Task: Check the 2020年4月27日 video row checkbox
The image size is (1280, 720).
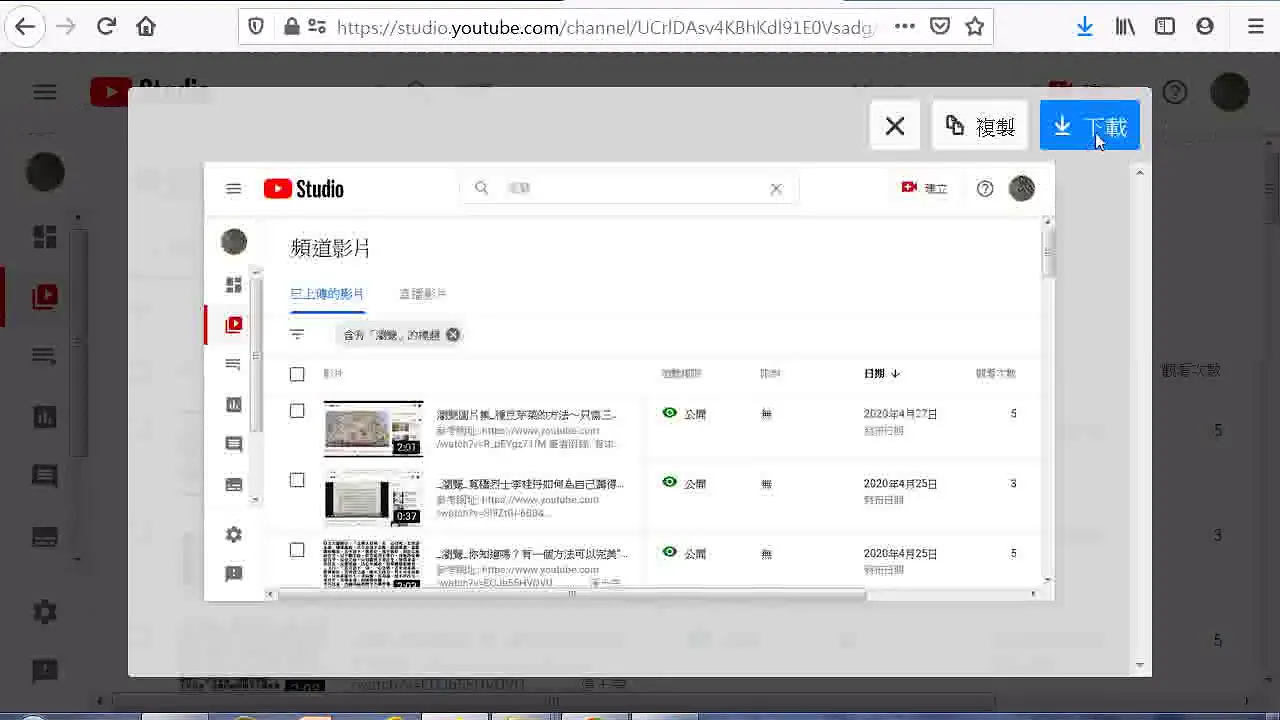Action: pos(297,411)
